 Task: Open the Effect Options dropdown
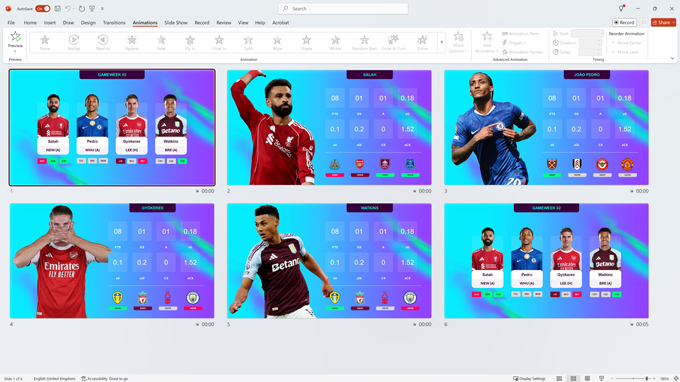coord(458,42)
